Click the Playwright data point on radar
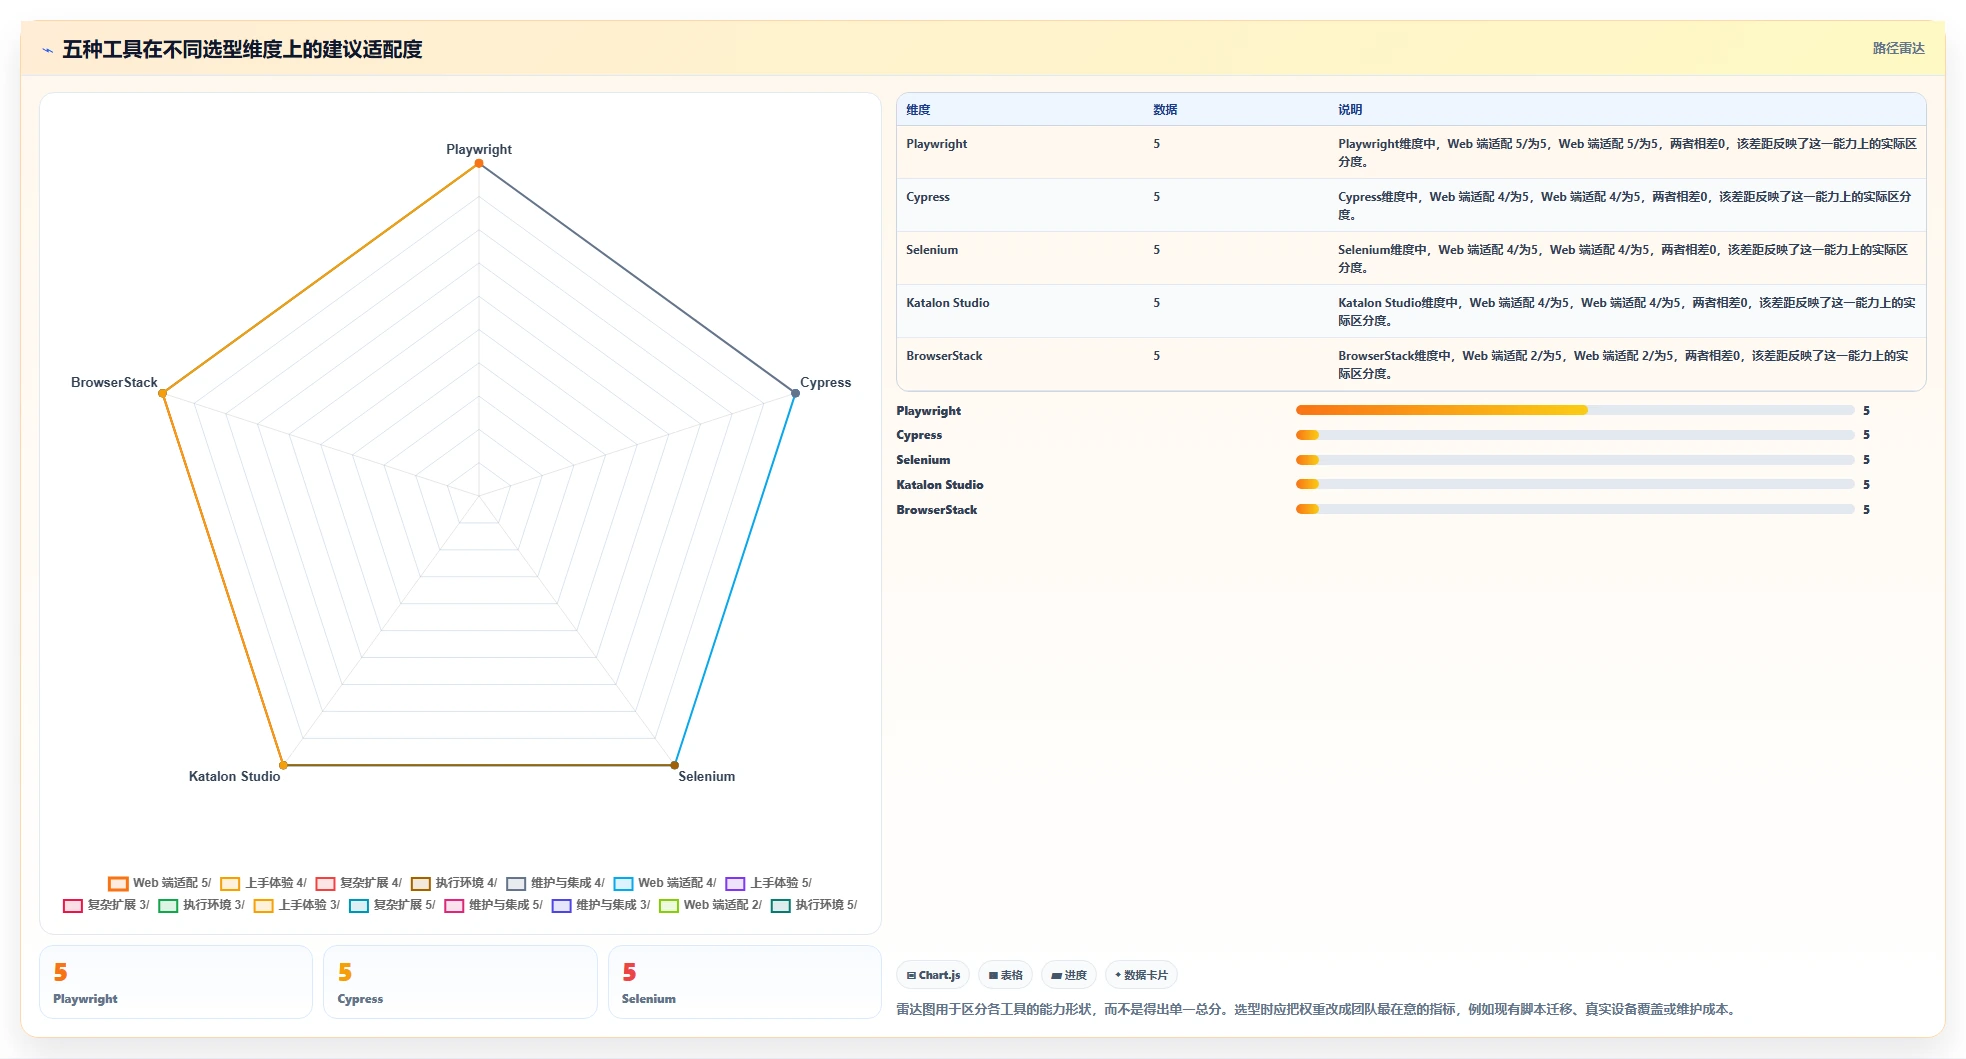This screenshot has width=1966, height=1059. pyautogui.click(x=479, y=163)
